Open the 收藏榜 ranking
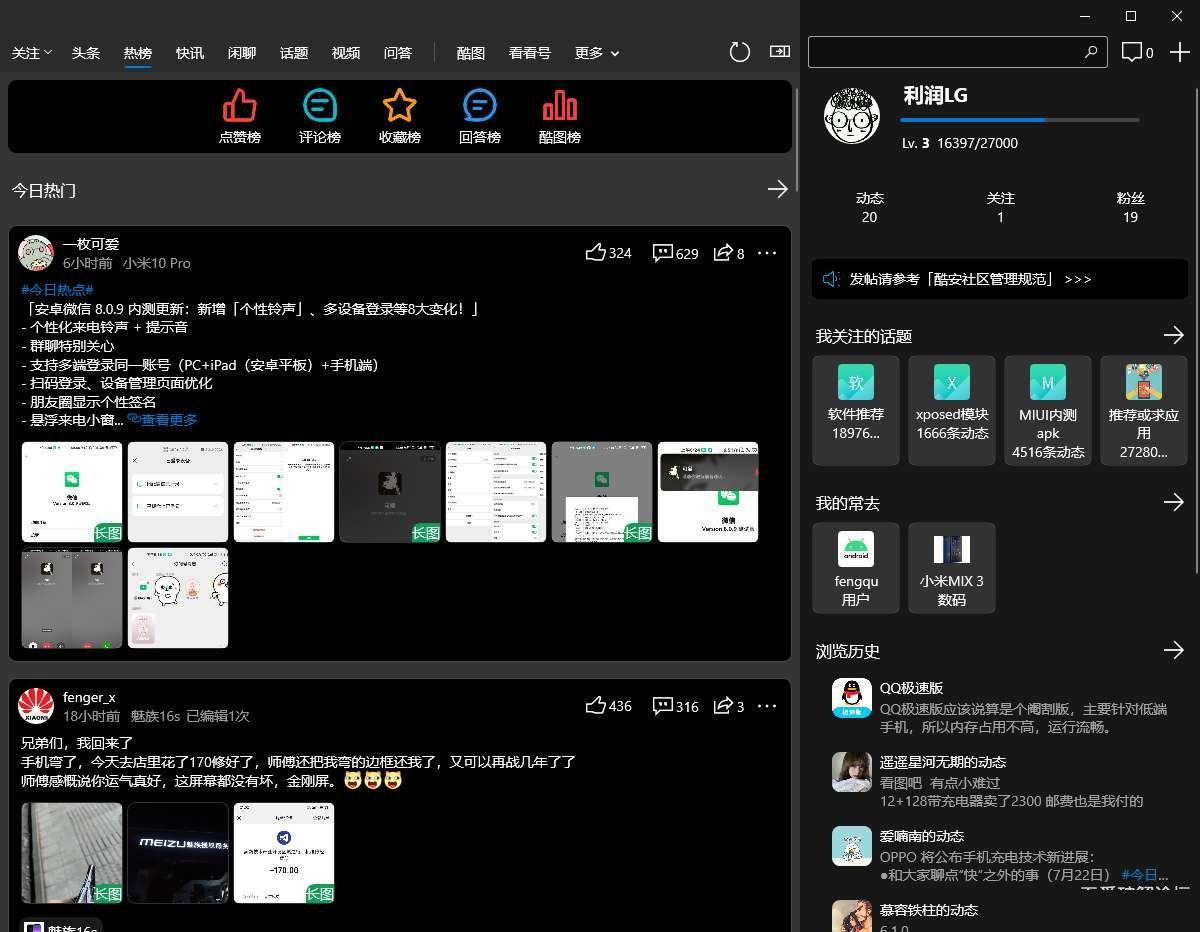 [399, 115]
